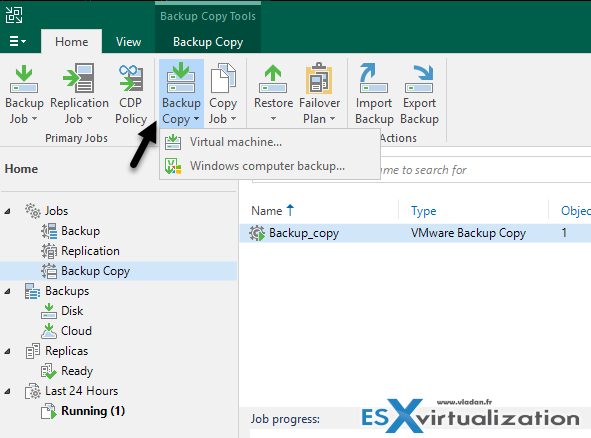
Task: Sort by the Type column header
Action: click(x=424, y=211)
